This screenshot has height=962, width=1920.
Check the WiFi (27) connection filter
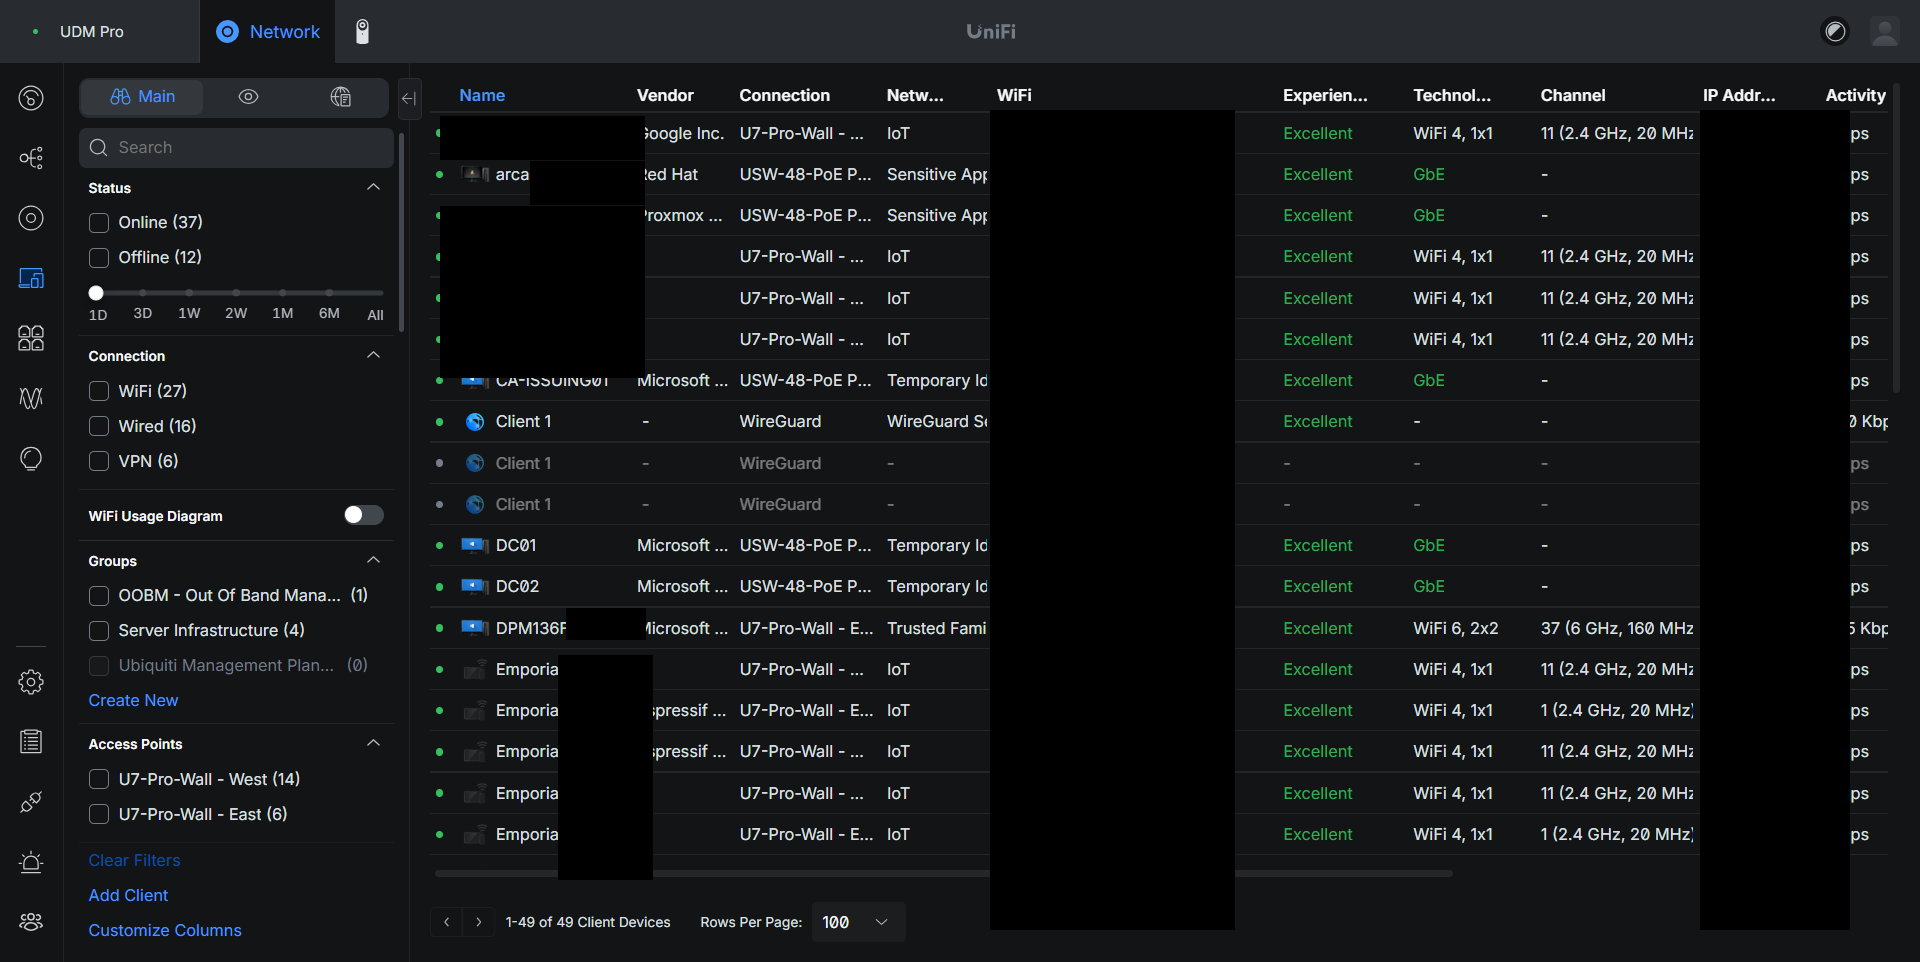point(99,391)
